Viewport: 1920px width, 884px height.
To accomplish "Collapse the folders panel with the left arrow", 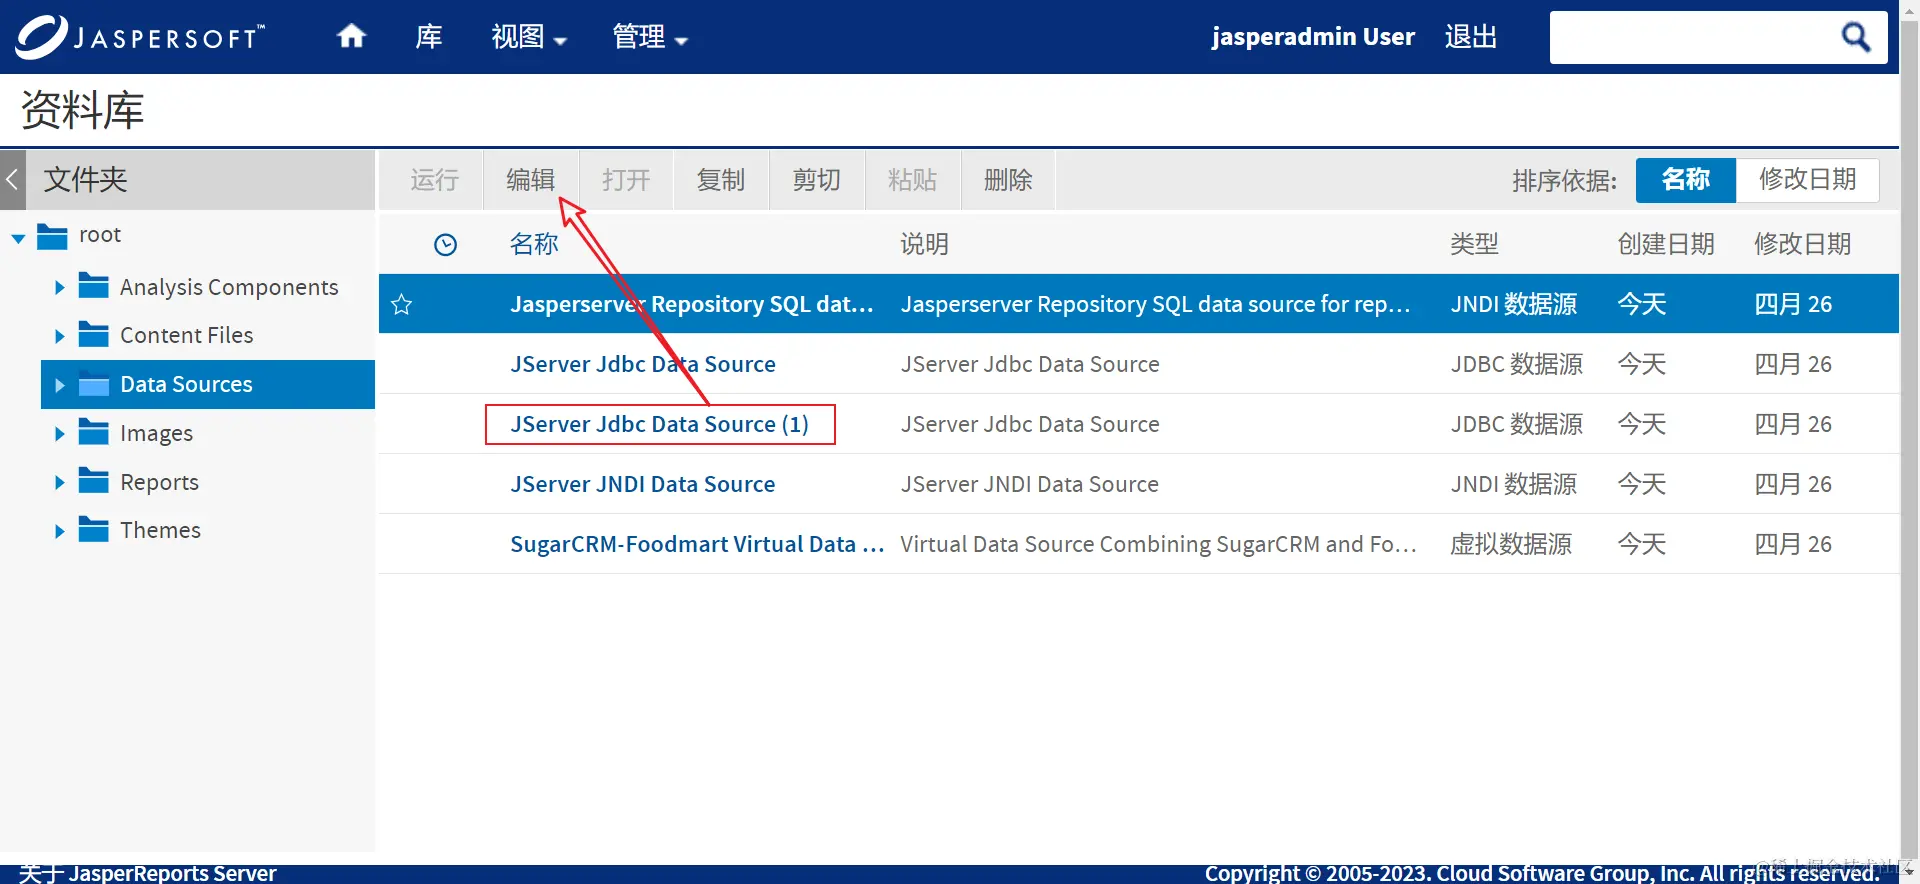I will coord(12,180).
